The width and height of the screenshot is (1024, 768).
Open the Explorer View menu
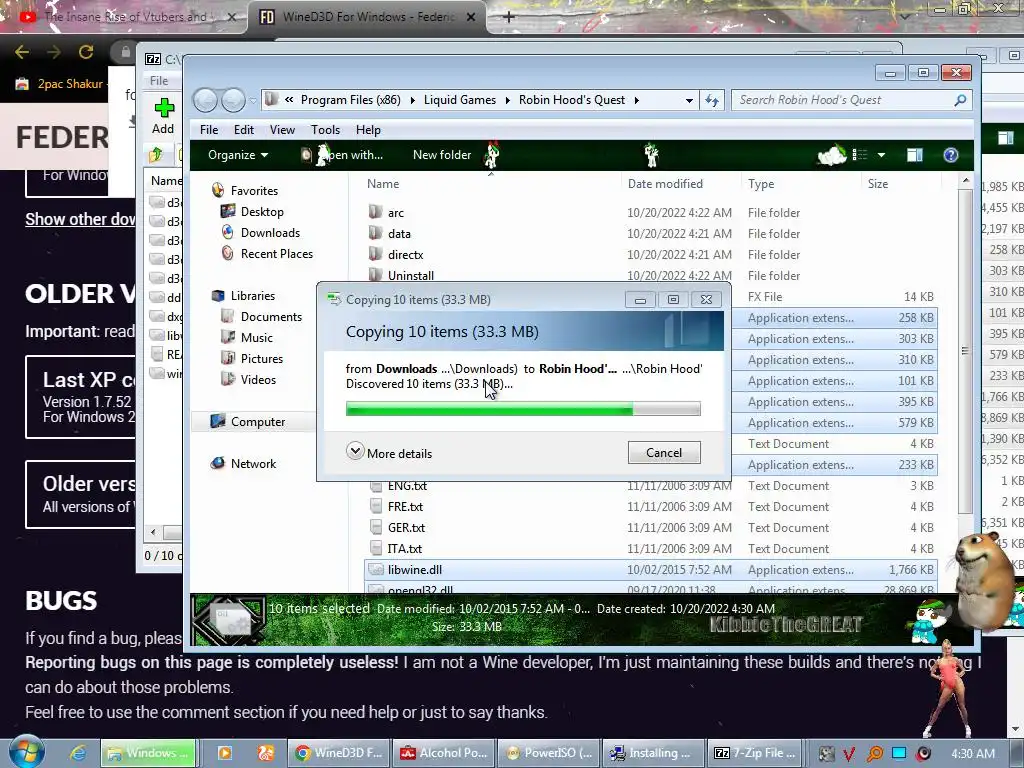[x=282, y=130]
